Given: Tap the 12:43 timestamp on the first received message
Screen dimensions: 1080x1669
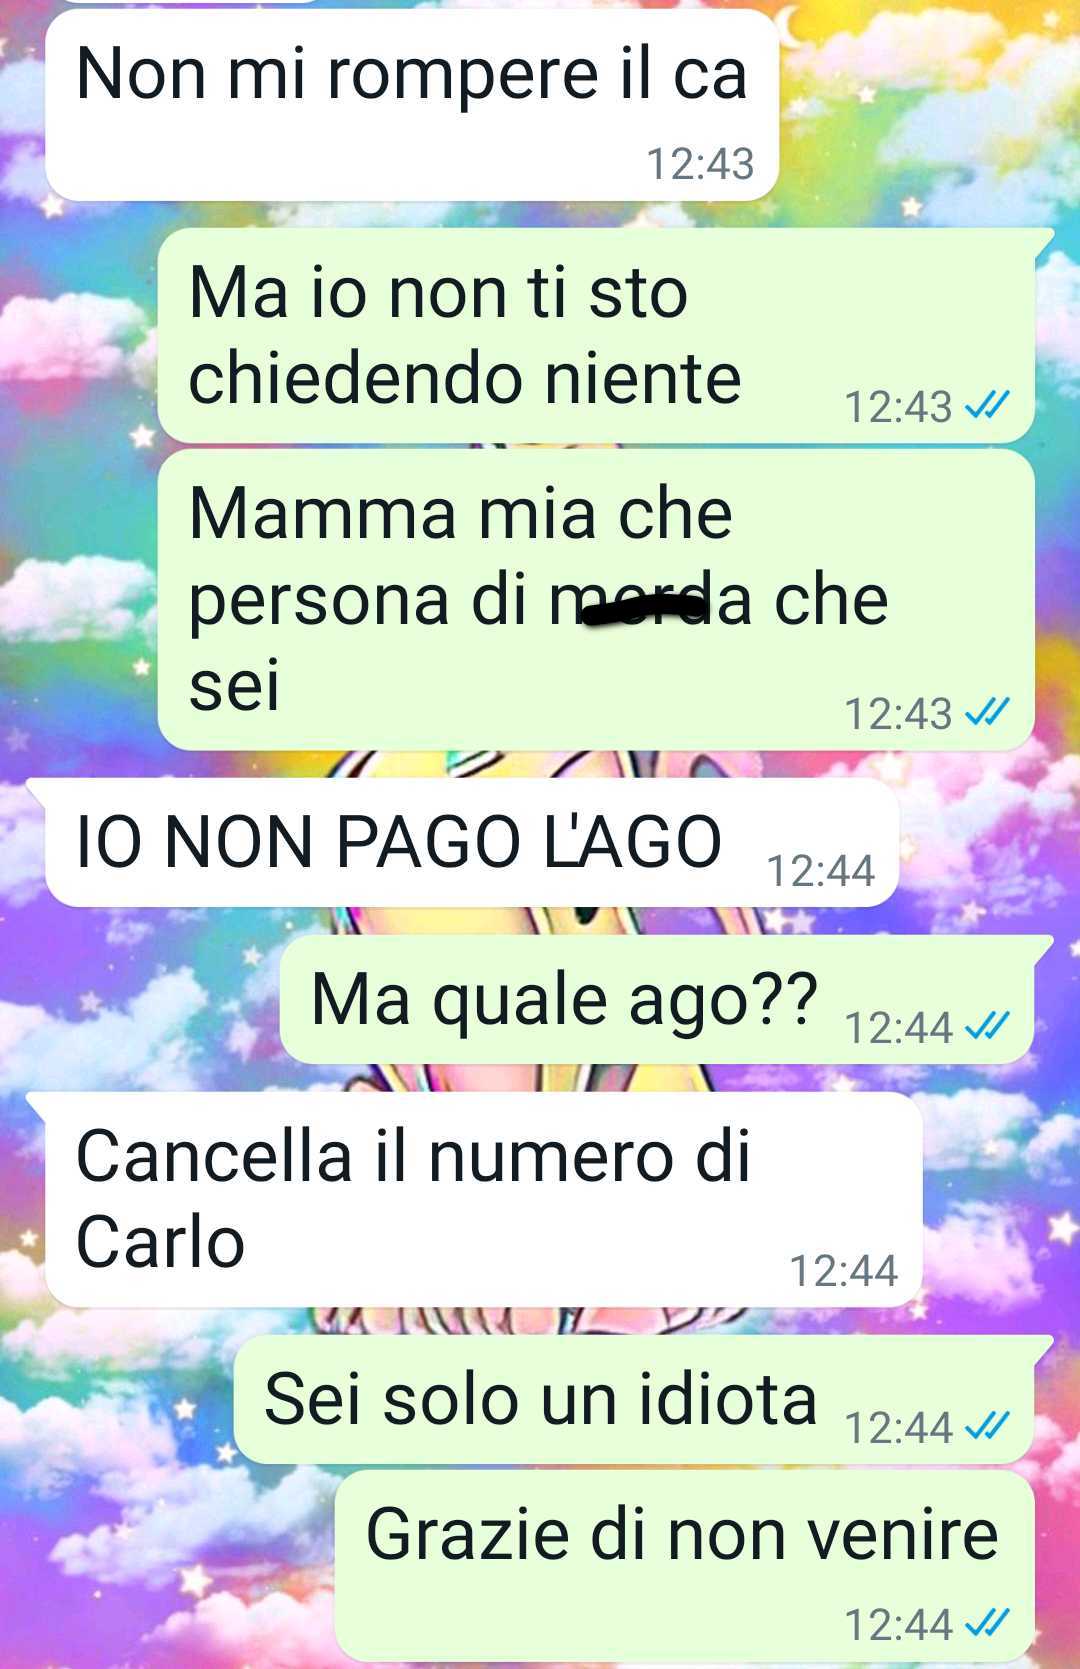Looking at the screenshot, I should (700, 164).
